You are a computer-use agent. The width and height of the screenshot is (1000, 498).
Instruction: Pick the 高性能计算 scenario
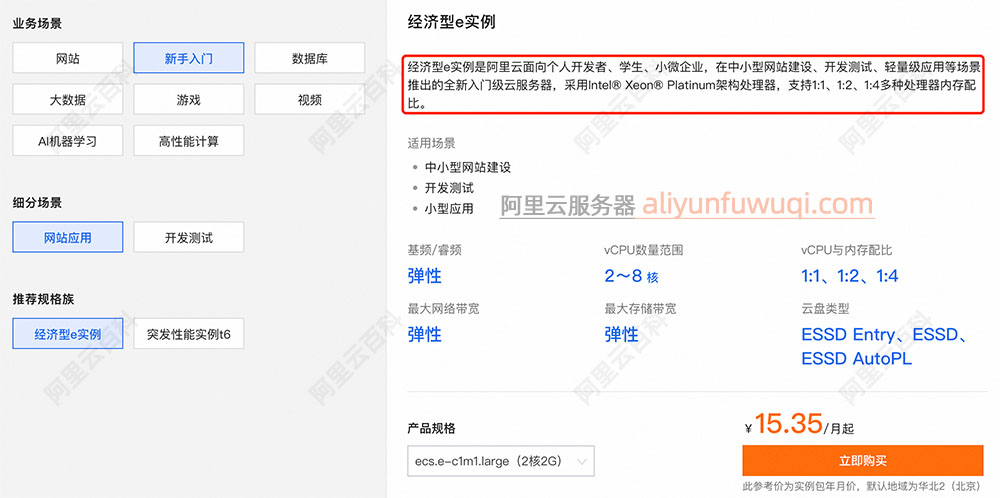click(x=189, y=141)
